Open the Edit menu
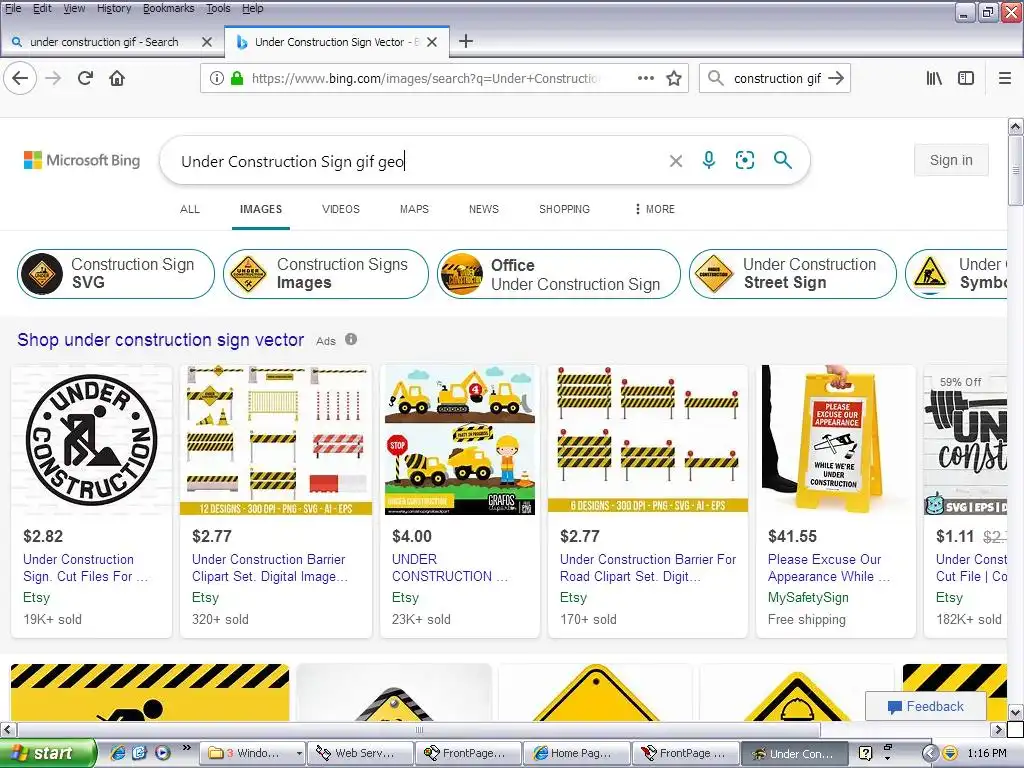 [42, 8]
